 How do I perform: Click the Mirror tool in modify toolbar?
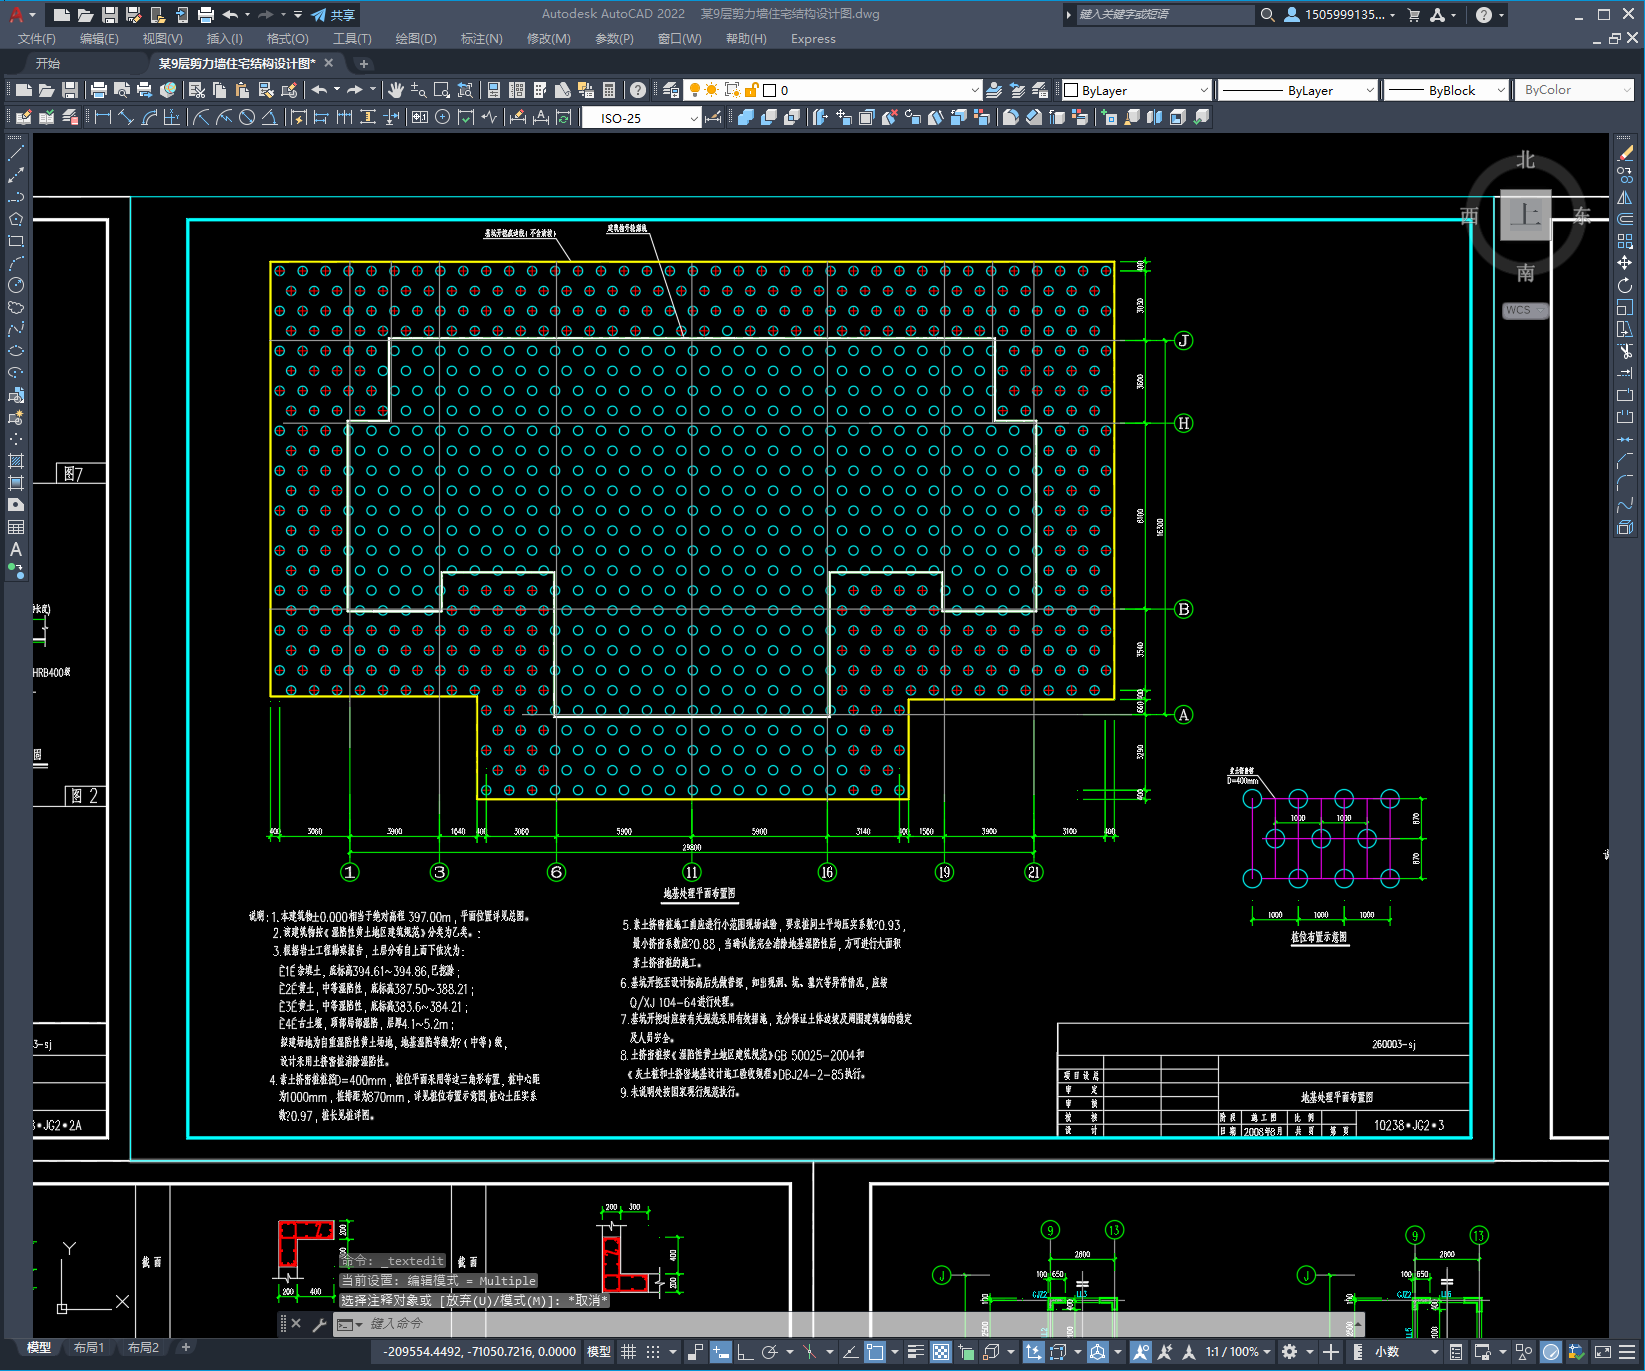coord(1625,197)
